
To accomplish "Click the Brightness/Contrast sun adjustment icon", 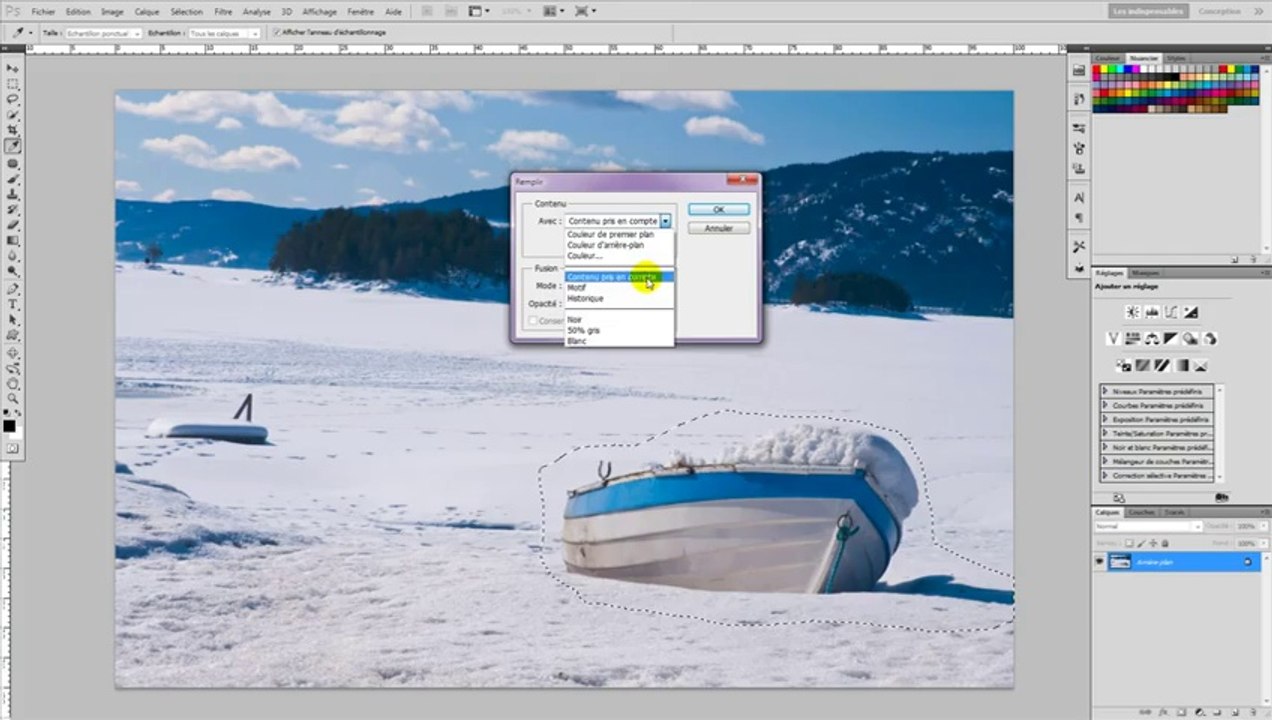I will coord(1132,312).
